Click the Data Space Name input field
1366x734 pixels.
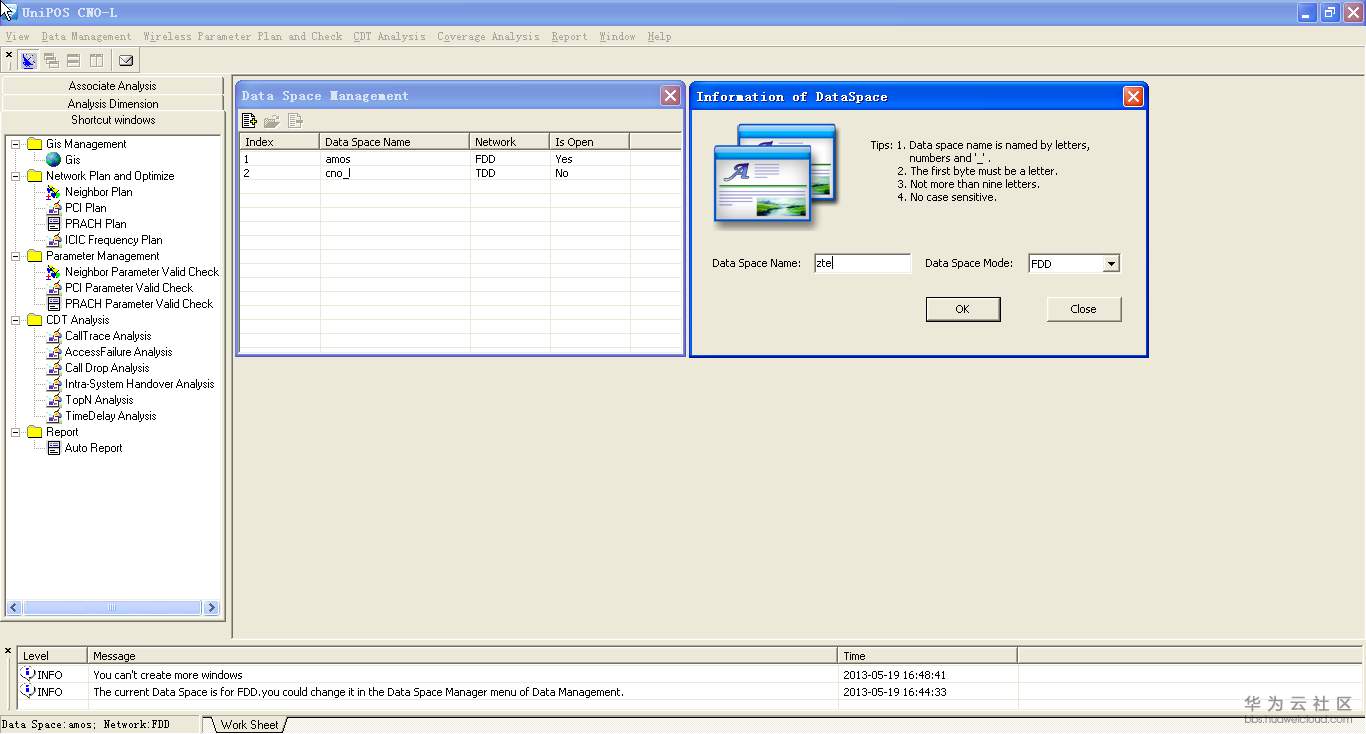click(862, 263)
